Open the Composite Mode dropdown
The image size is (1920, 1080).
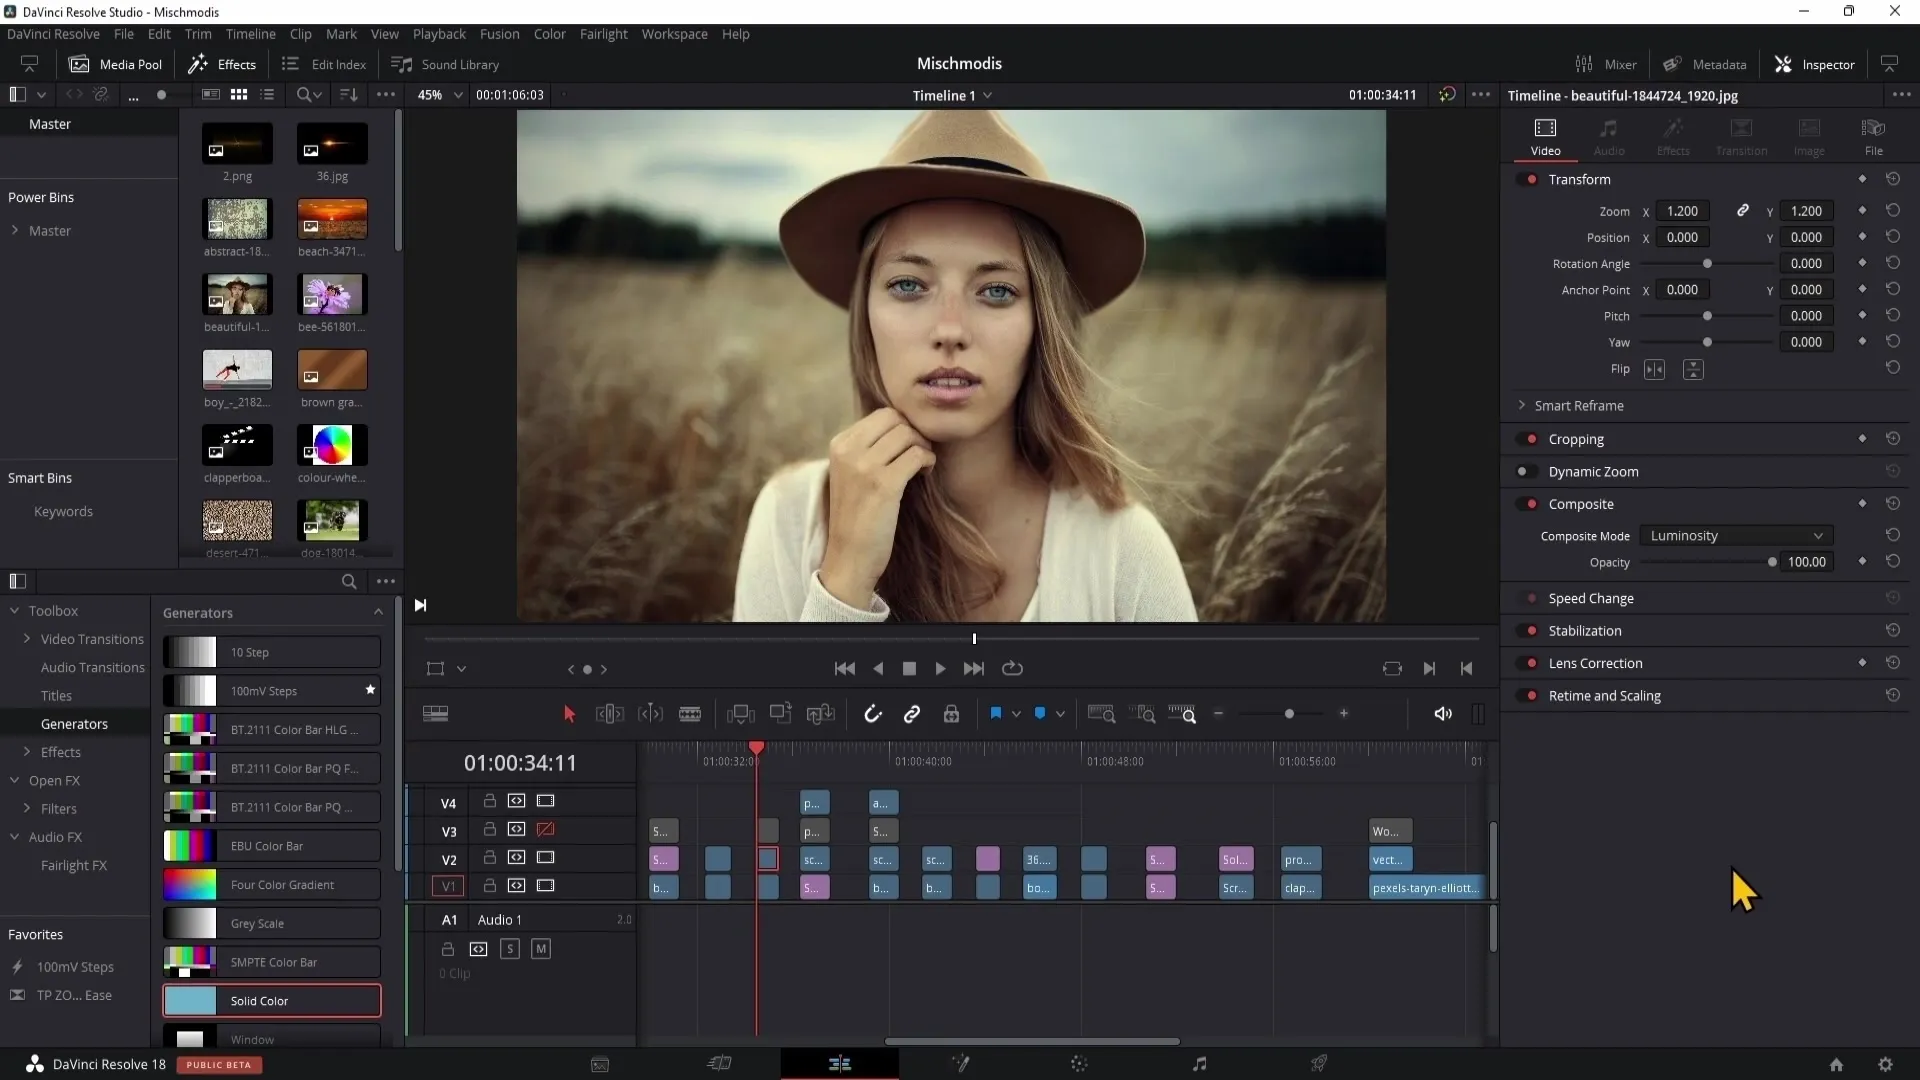1734,535
